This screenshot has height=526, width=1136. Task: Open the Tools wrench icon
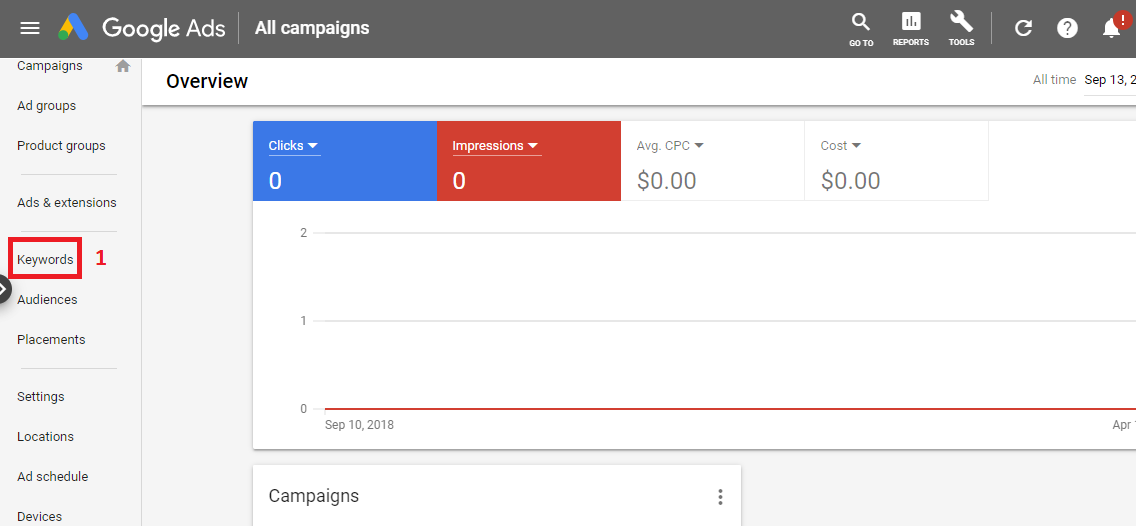tap(961, 29)
